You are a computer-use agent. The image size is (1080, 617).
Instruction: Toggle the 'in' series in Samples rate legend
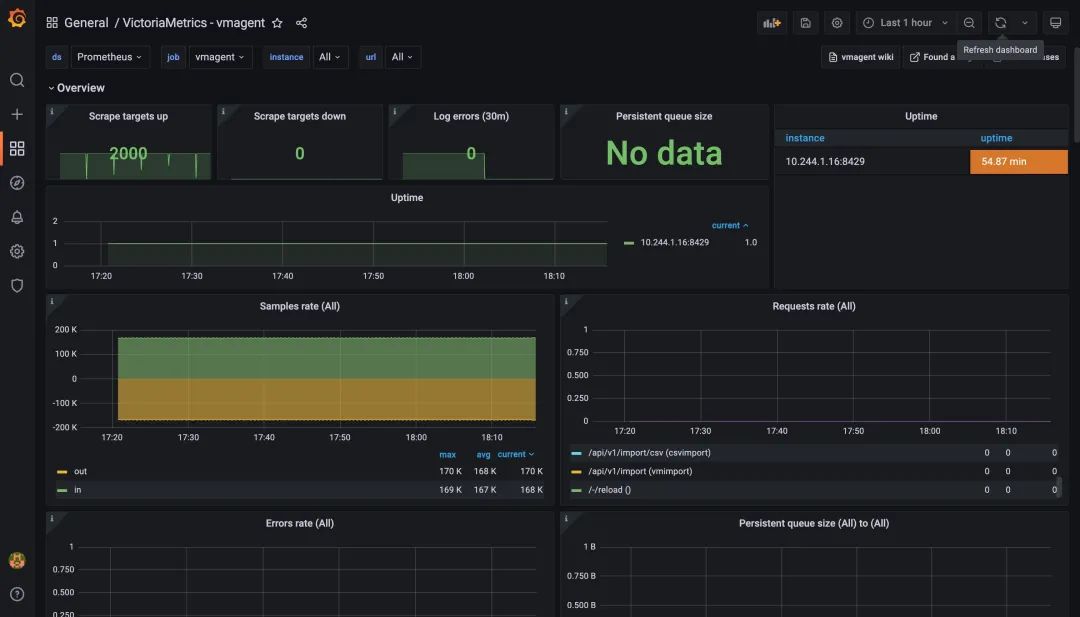tap(79, 490)
